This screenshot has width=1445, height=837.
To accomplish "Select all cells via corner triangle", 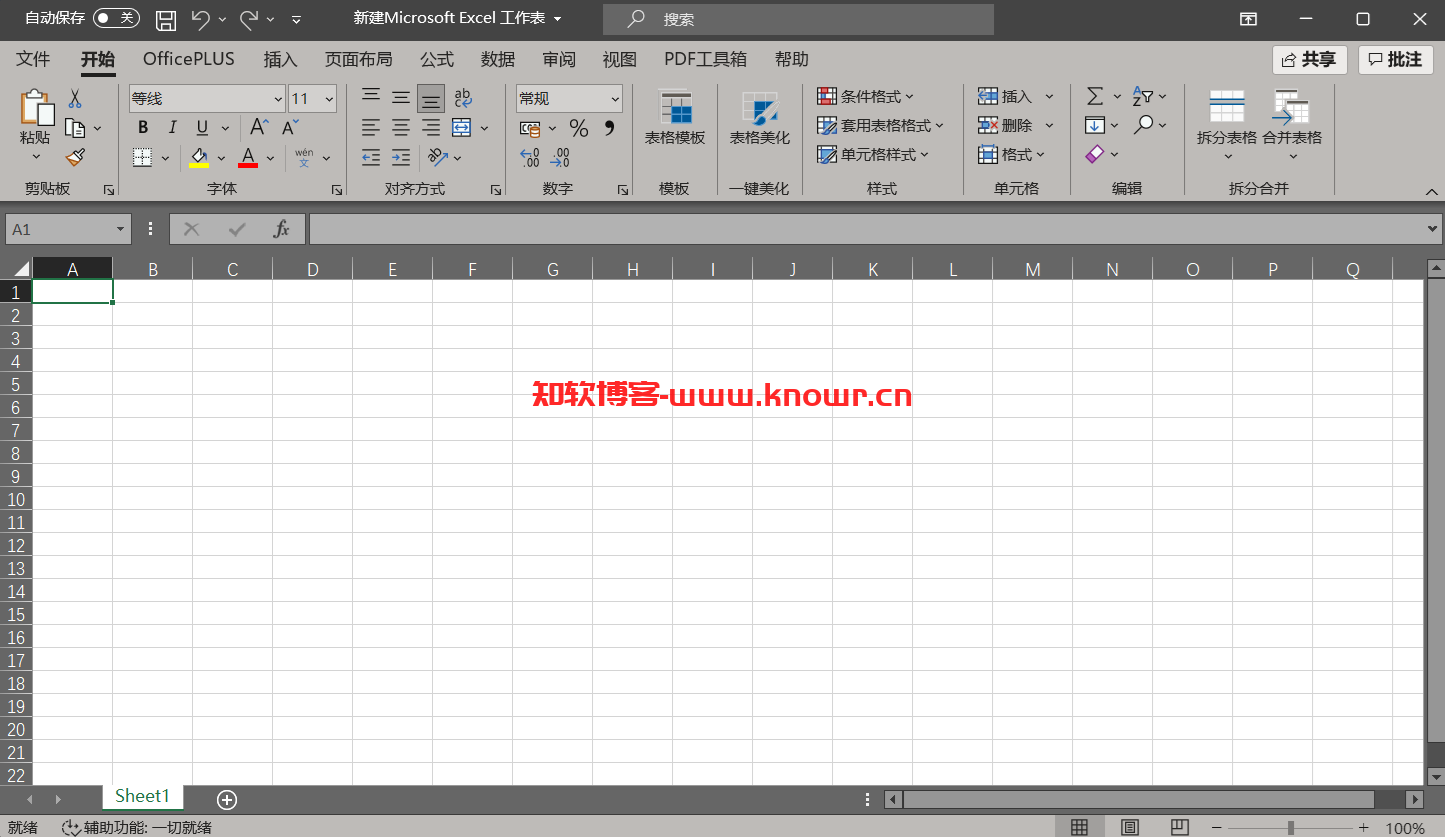I will [x=22, y=269].
